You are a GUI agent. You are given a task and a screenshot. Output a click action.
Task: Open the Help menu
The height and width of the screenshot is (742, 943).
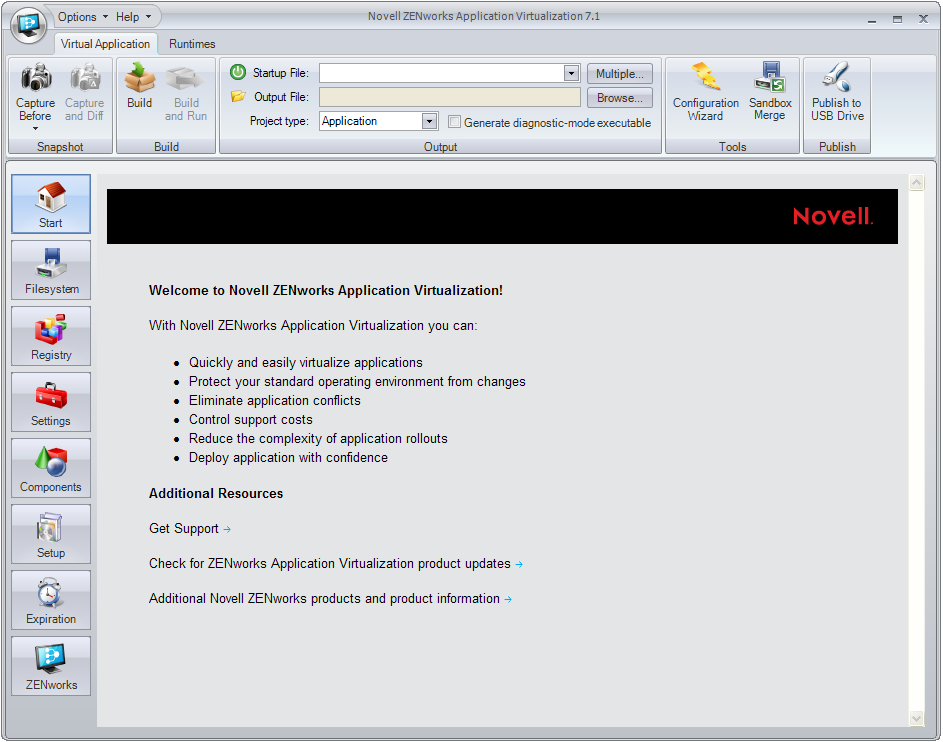(134, 17)
